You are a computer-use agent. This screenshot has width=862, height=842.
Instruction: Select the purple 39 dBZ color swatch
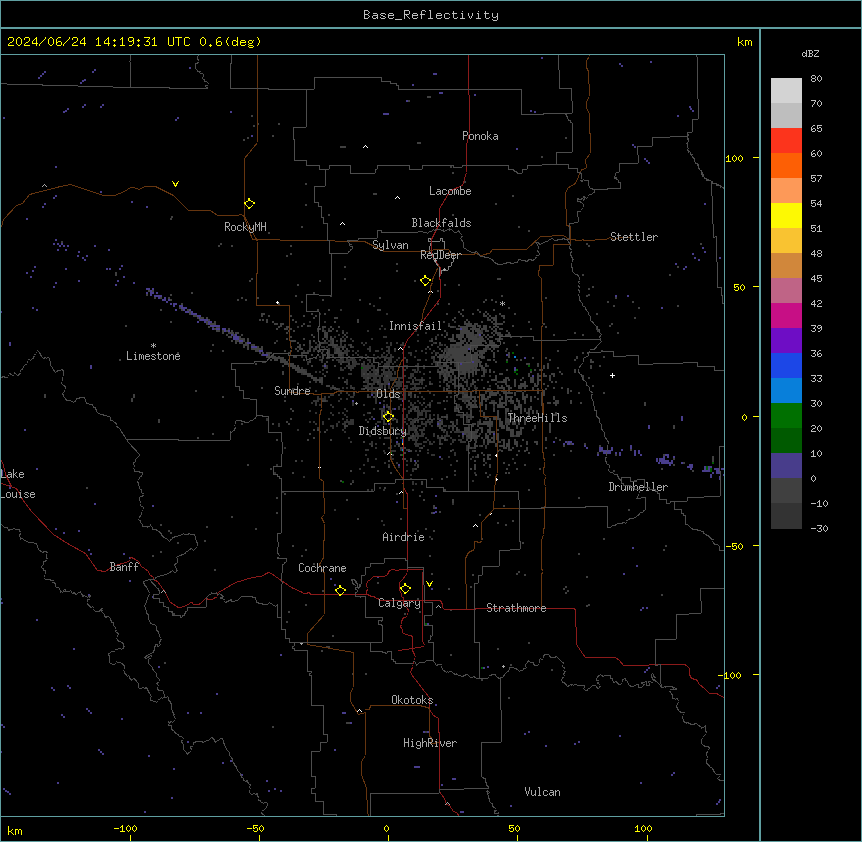click(786, 340)
